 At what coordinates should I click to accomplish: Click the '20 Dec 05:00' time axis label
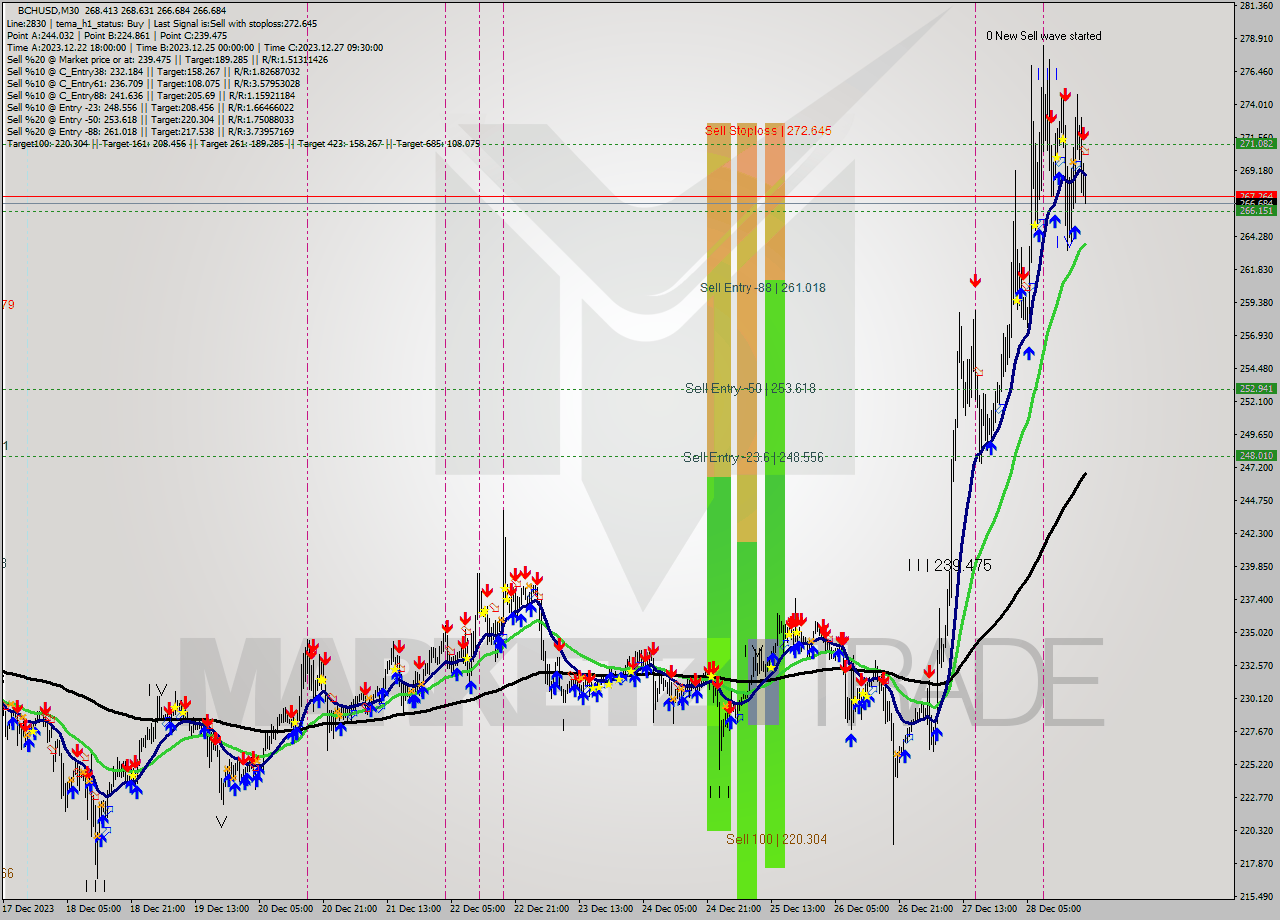point(286,910)
